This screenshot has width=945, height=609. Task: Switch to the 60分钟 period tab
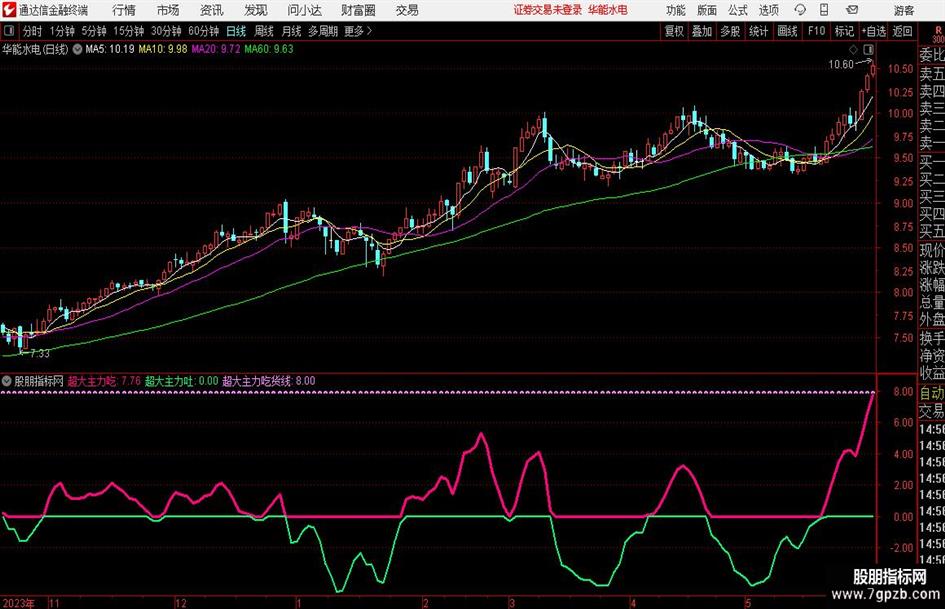click(204, 31)
